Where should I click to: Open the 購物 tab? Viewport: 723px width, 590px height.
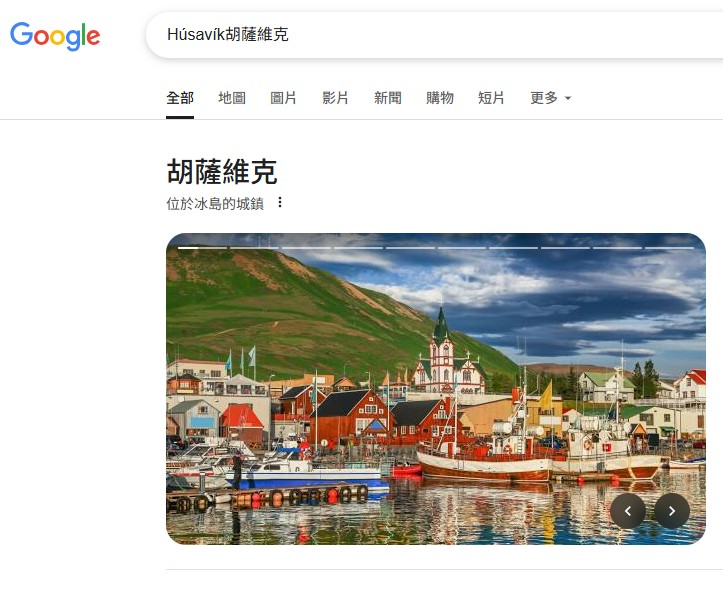pos(439,98)
